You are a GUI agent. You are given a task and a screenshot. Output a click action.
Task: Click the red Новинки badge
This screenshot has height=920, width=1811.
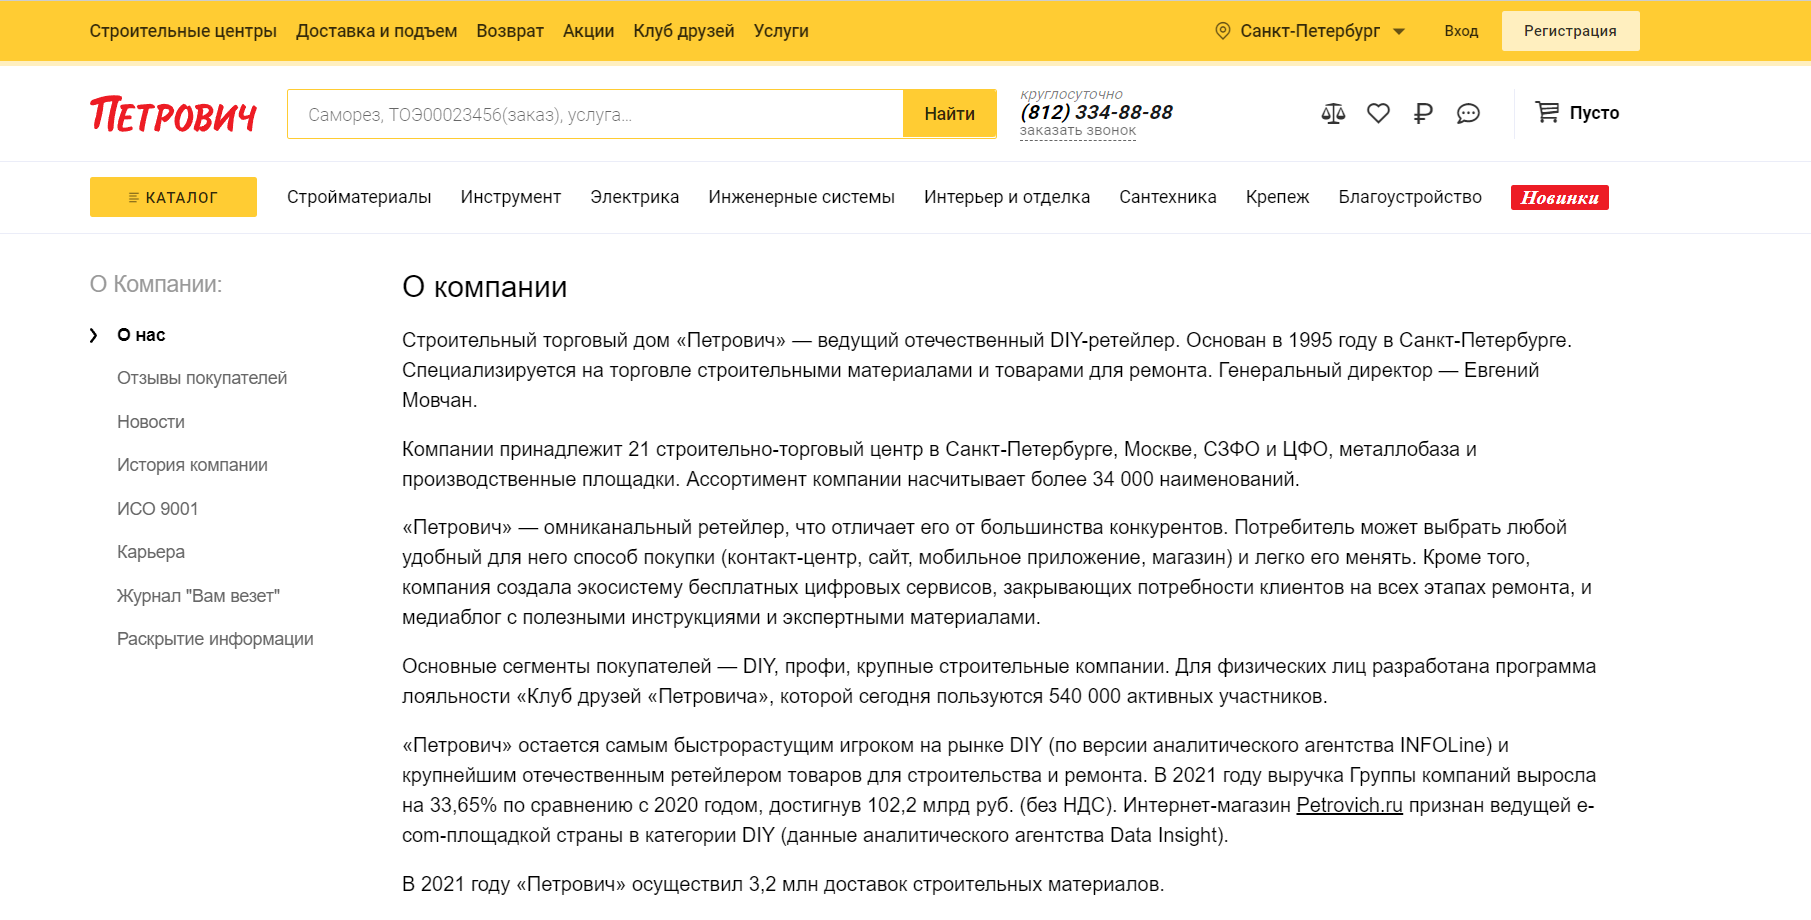(x=1560, y=198)
